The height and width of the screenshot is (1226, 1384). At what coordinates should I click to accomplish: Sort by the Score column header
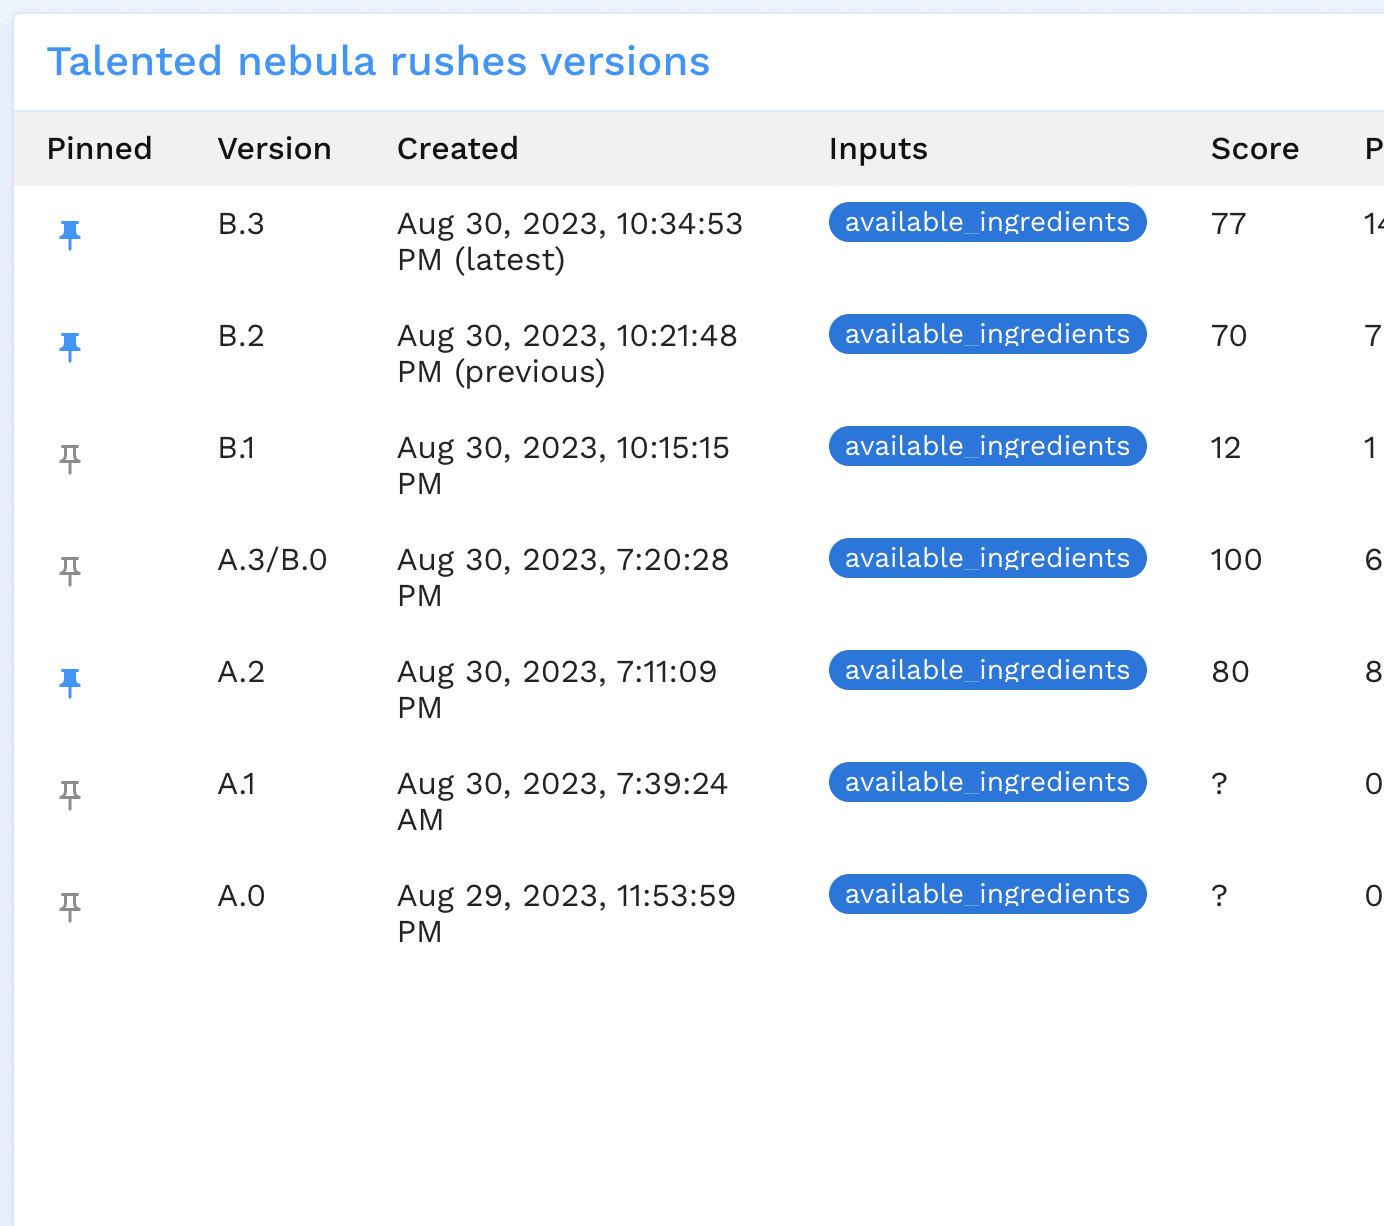coord(1254,149)
